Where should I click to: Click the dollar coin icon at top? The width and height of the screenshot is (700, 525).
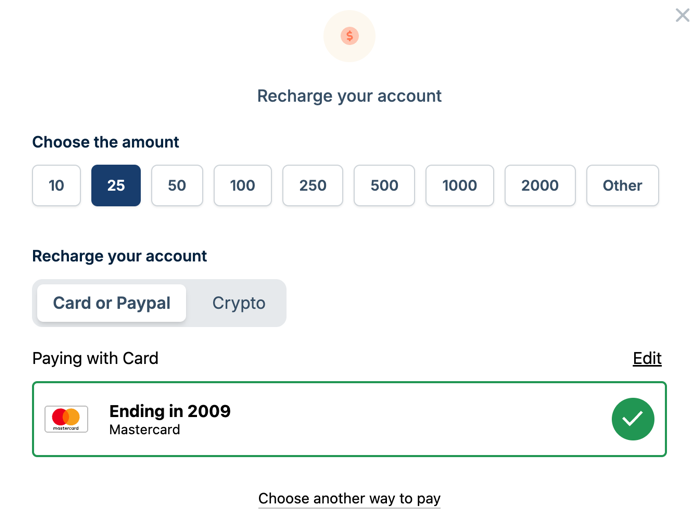point(349,36)
